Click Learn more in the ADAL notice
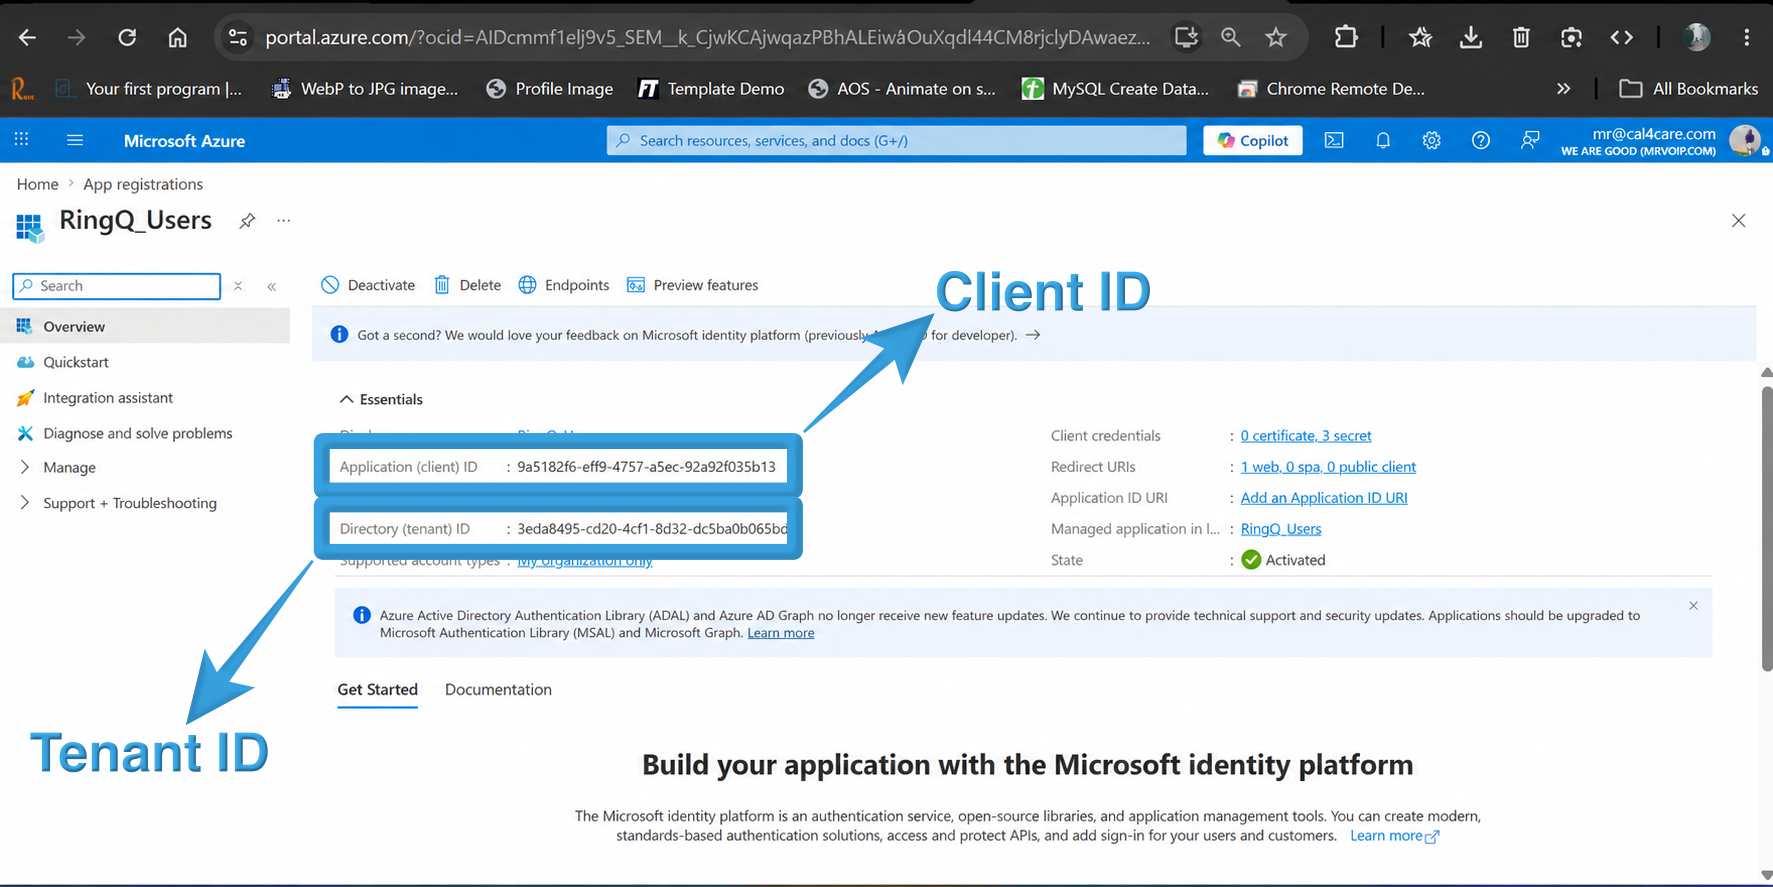 pos(780,633)
